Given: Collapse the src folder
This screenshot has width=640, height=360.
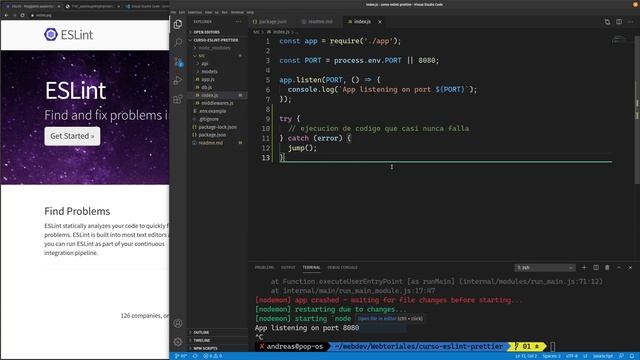Looking at the screenshot, I should pyautogui.click(x=218, y=56).
